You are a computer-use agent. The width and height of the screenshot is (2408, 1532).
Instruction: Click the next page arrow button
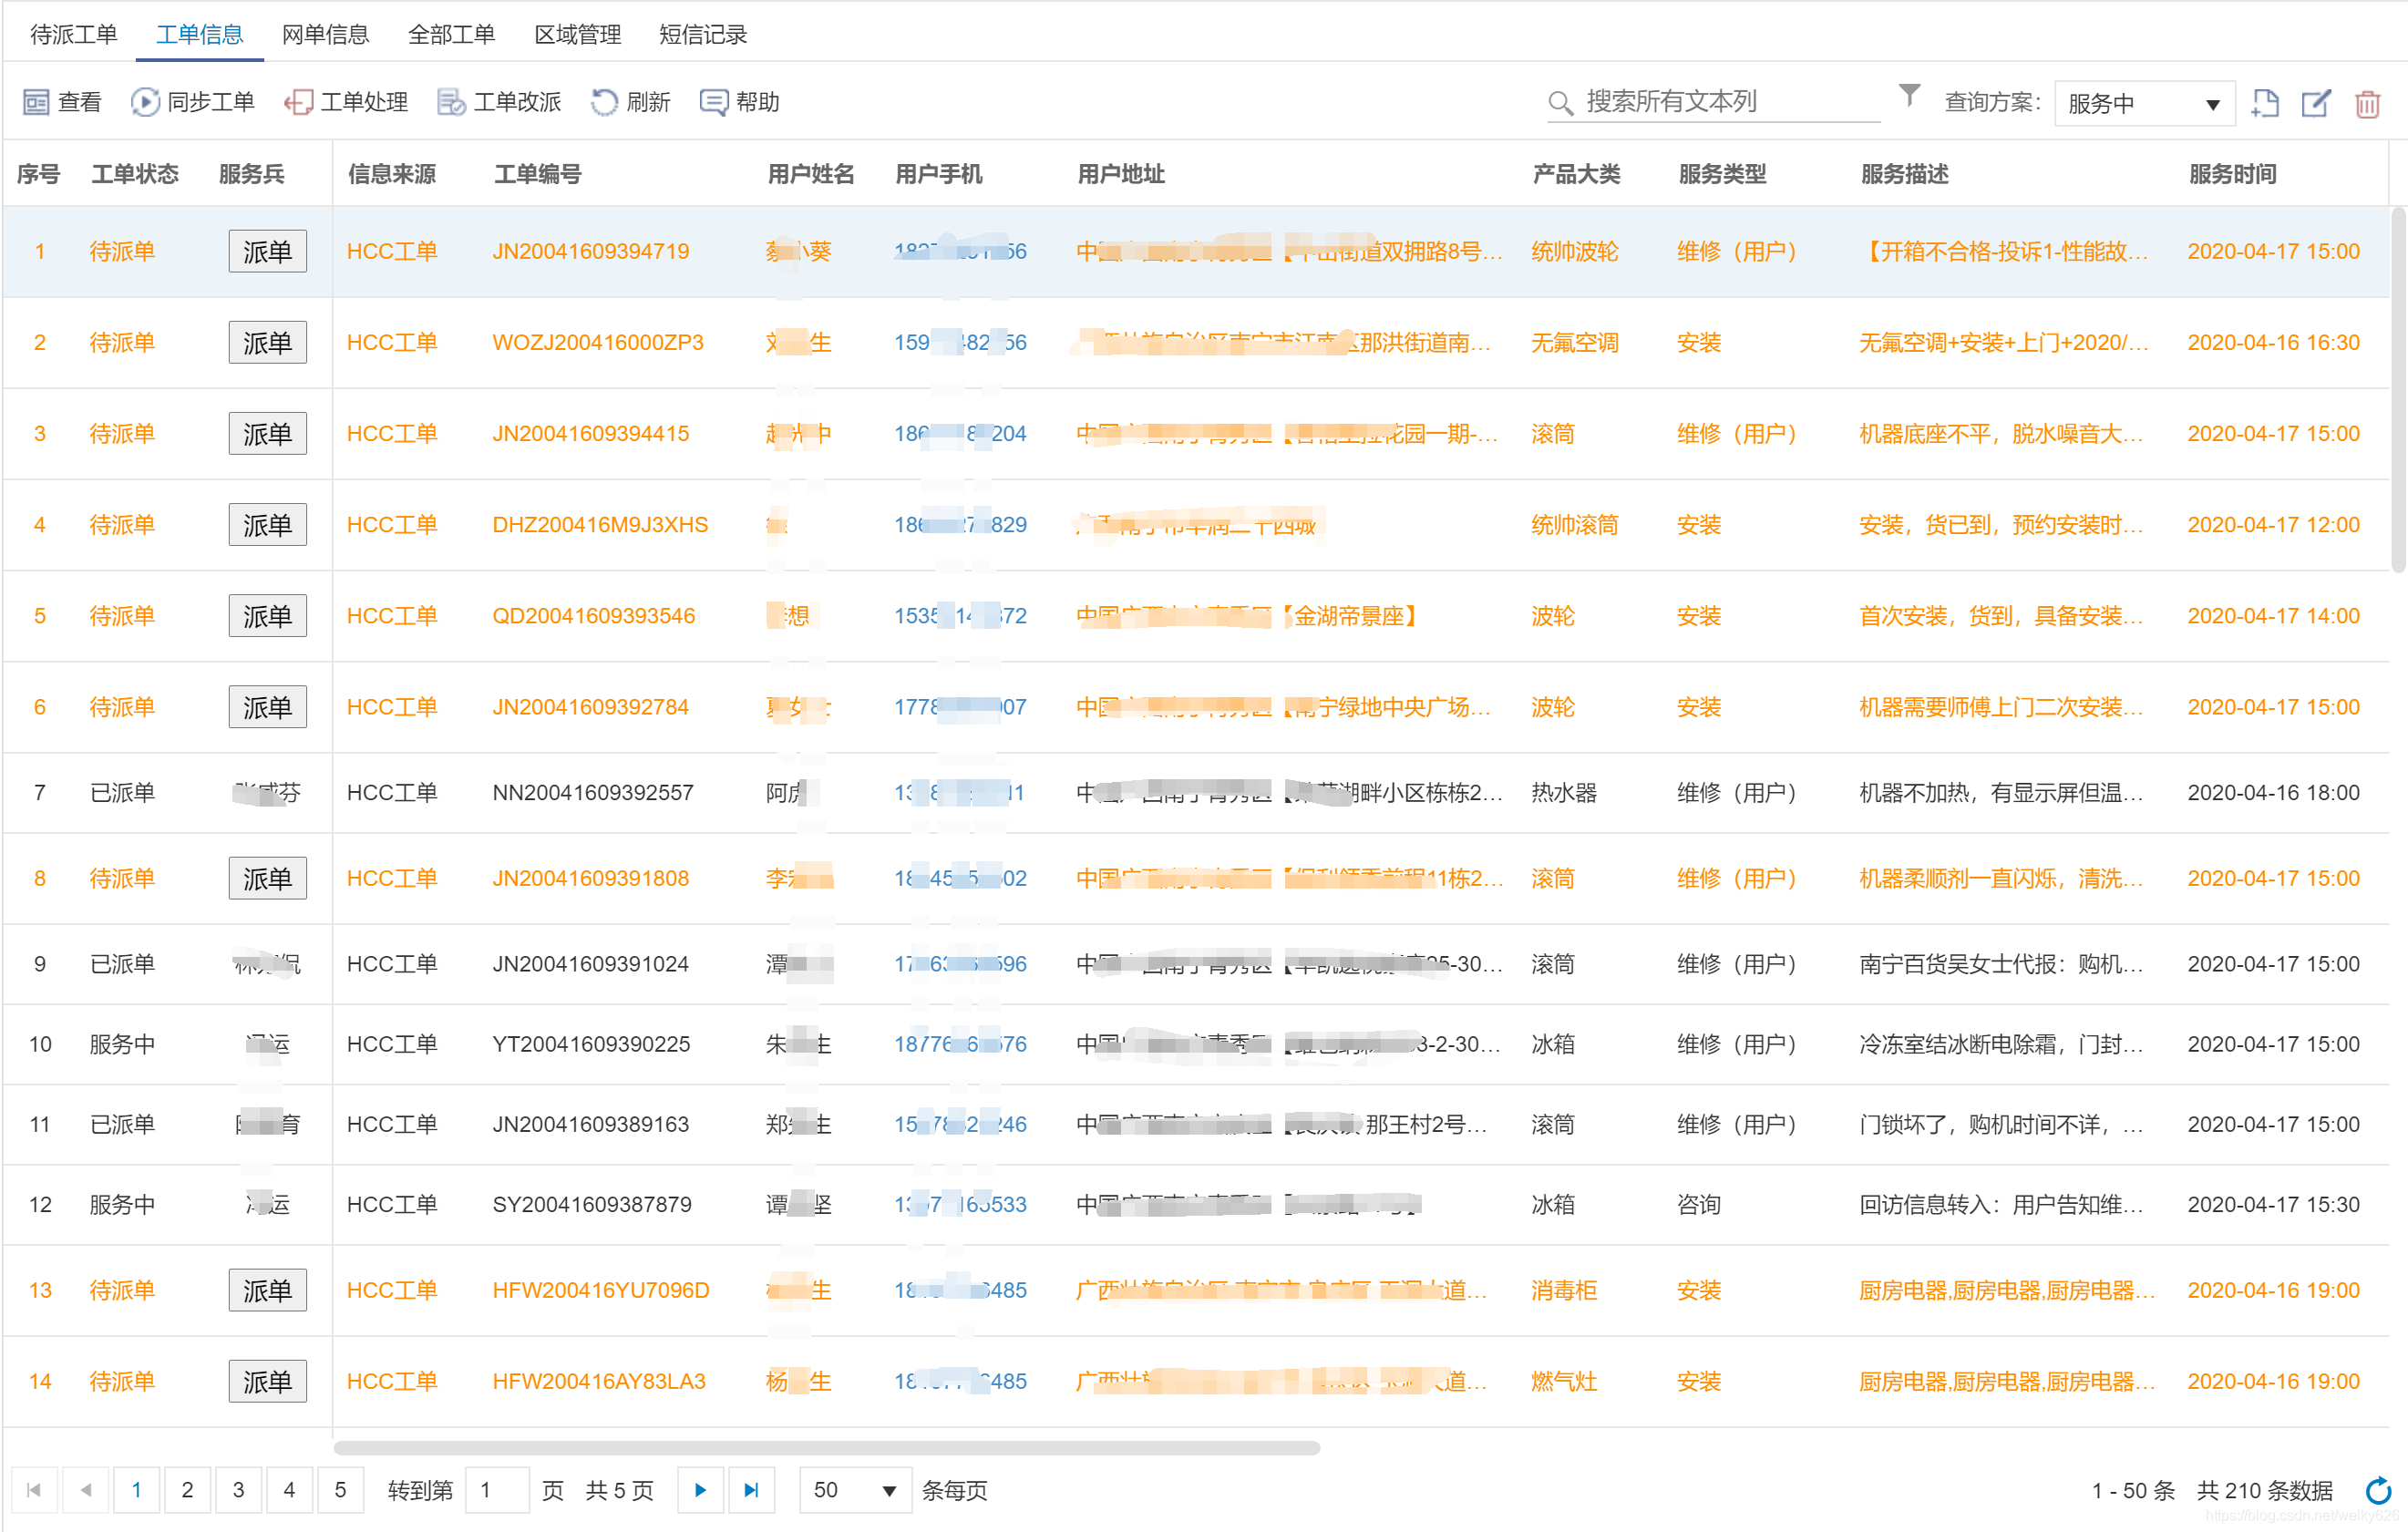pos(700,1490)
